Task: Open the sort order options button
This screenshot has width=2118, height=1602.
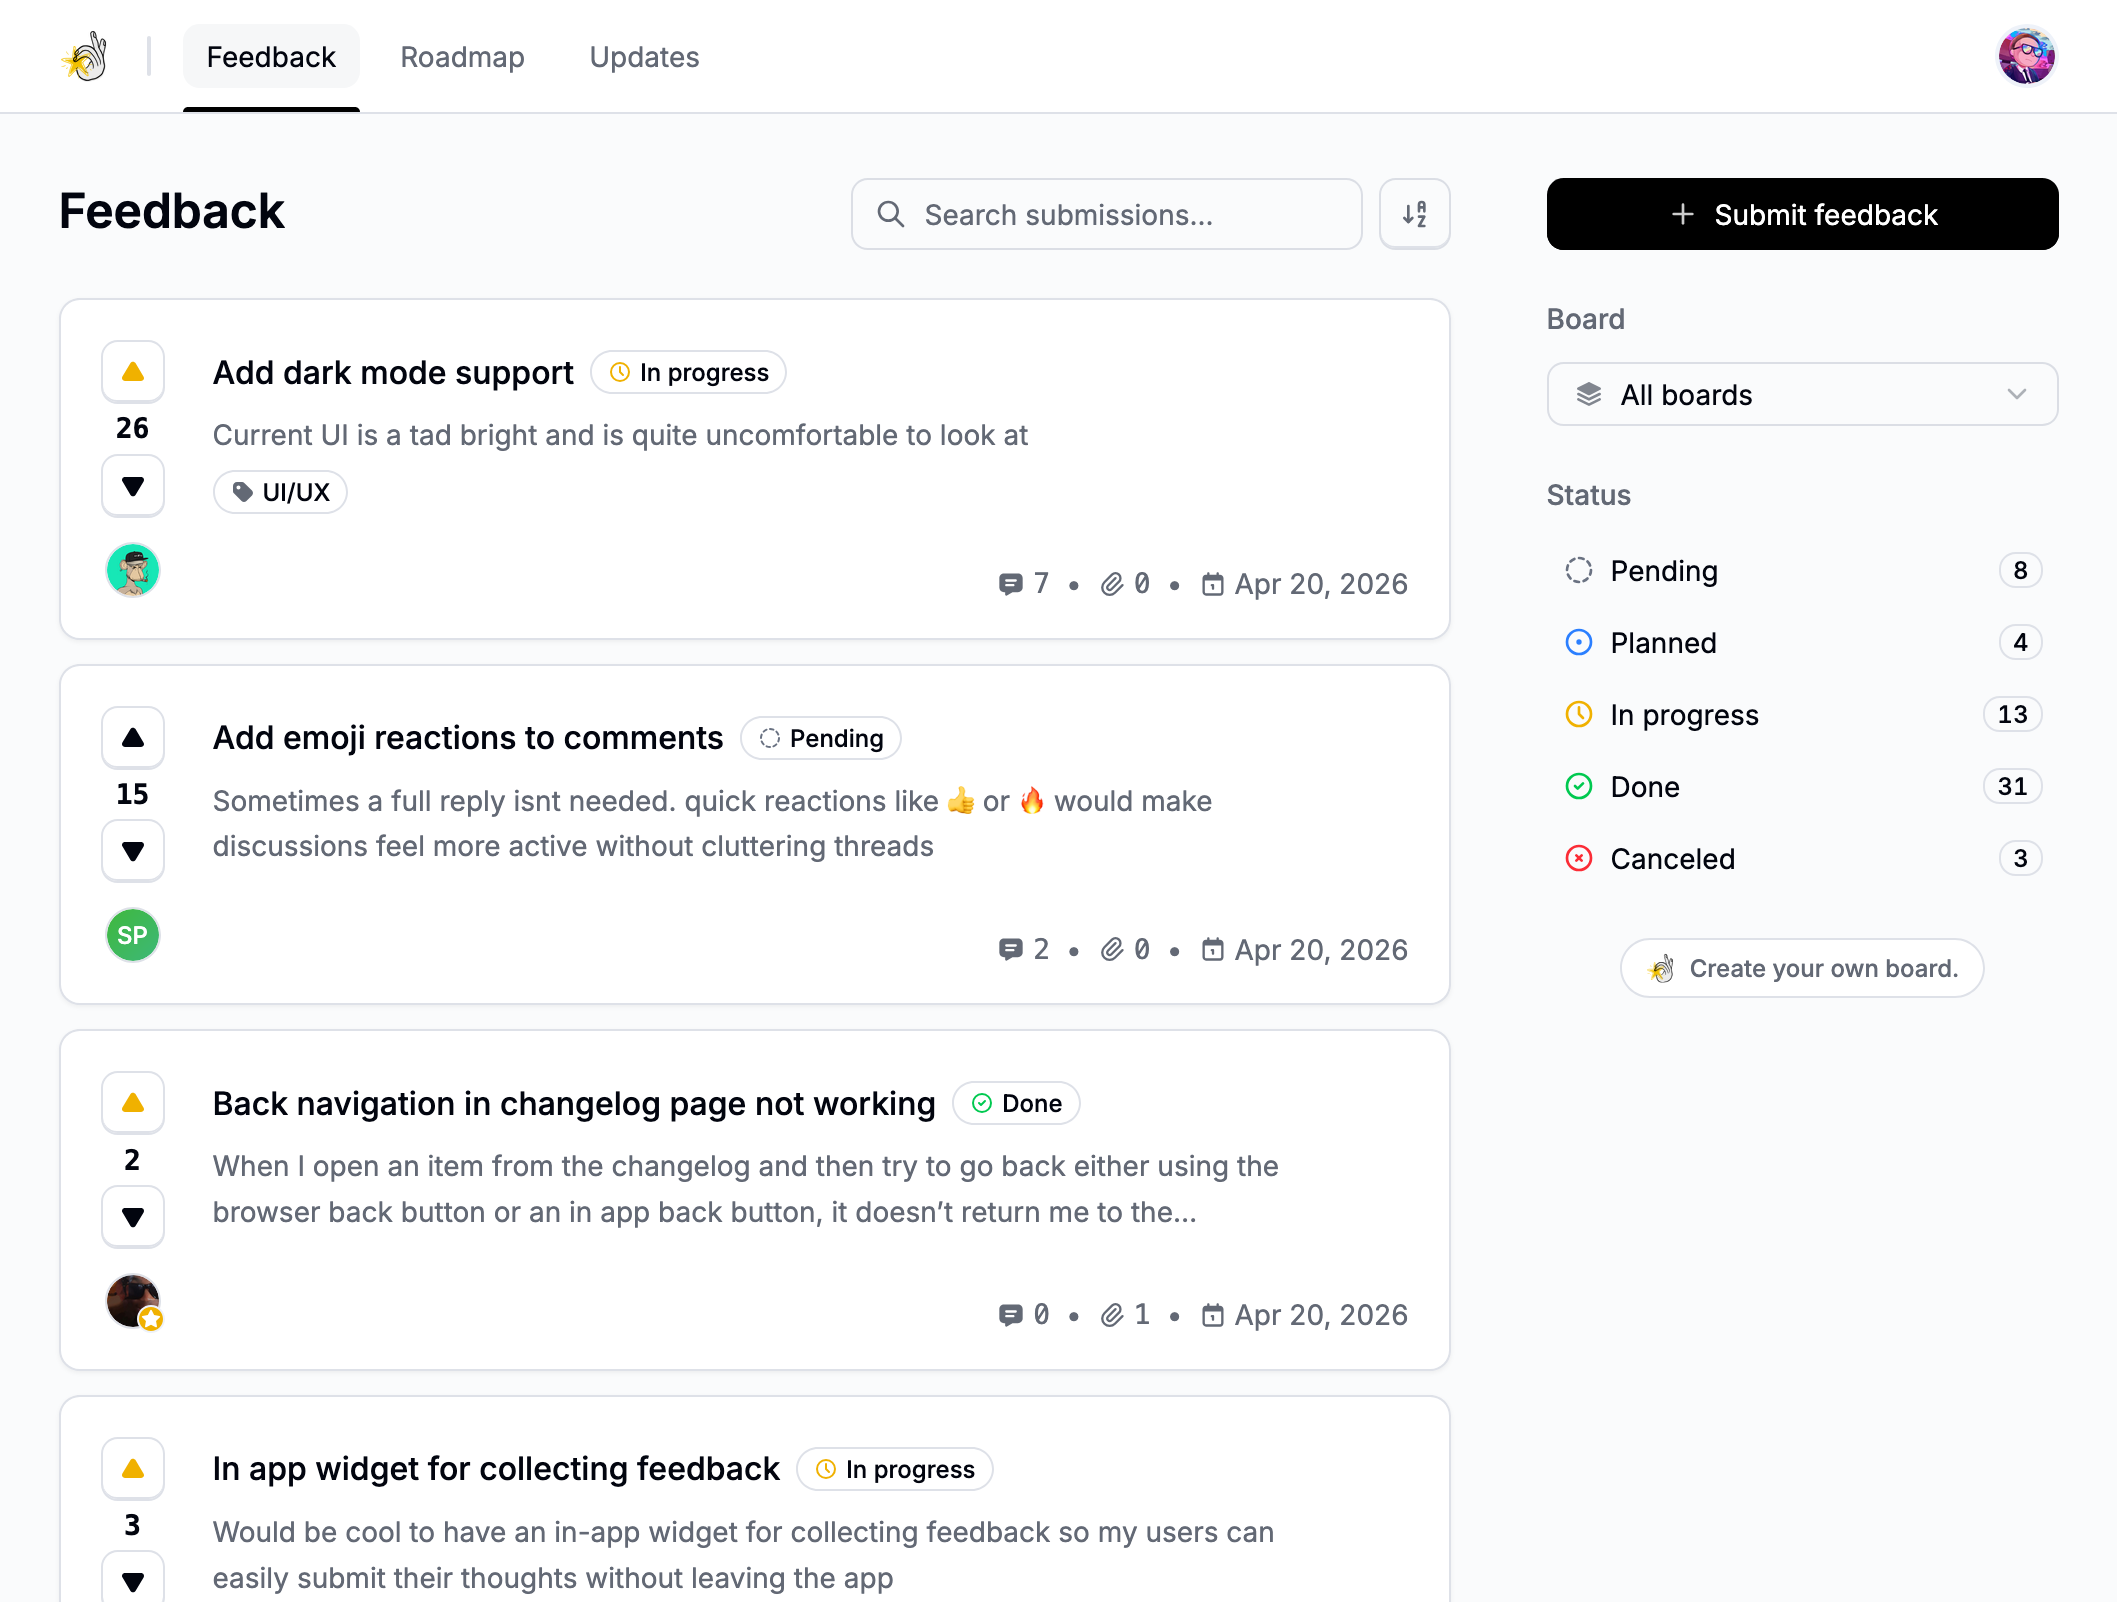Action: coord(1414,214)
